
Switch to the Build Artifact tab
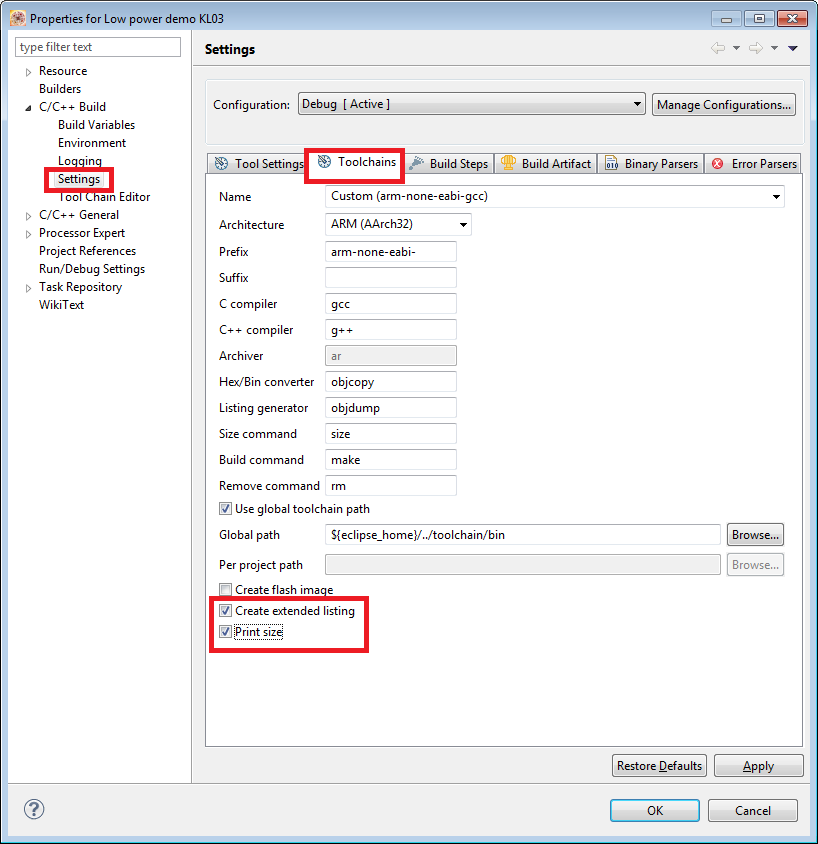tap(546, 164)
